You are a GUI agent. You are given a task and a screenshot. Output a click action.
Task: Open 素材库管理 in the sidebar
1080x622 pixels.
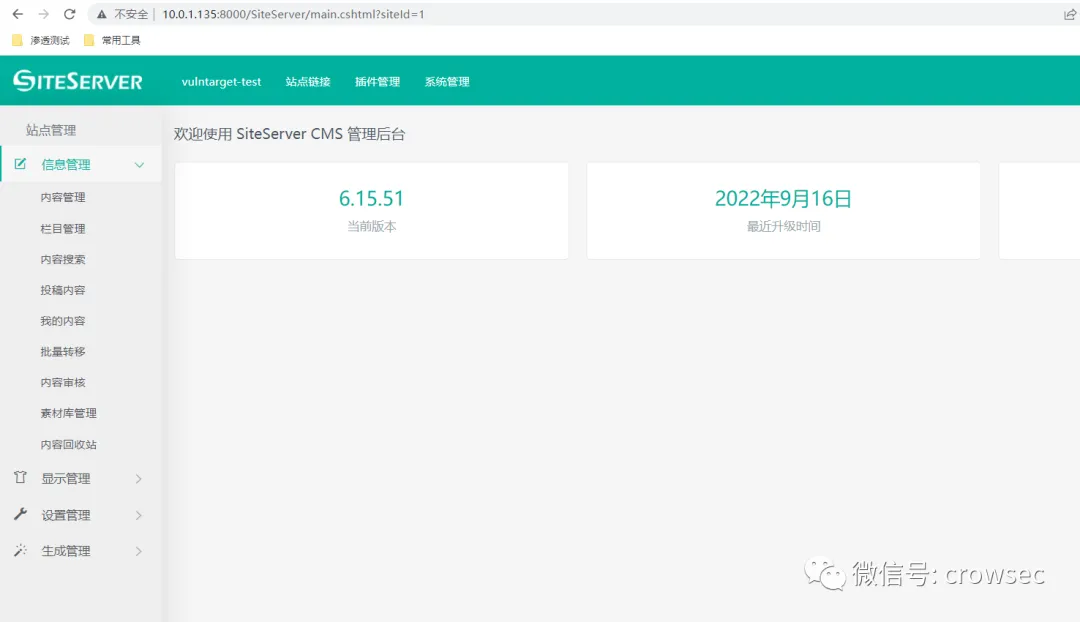[x=68, y=413]
